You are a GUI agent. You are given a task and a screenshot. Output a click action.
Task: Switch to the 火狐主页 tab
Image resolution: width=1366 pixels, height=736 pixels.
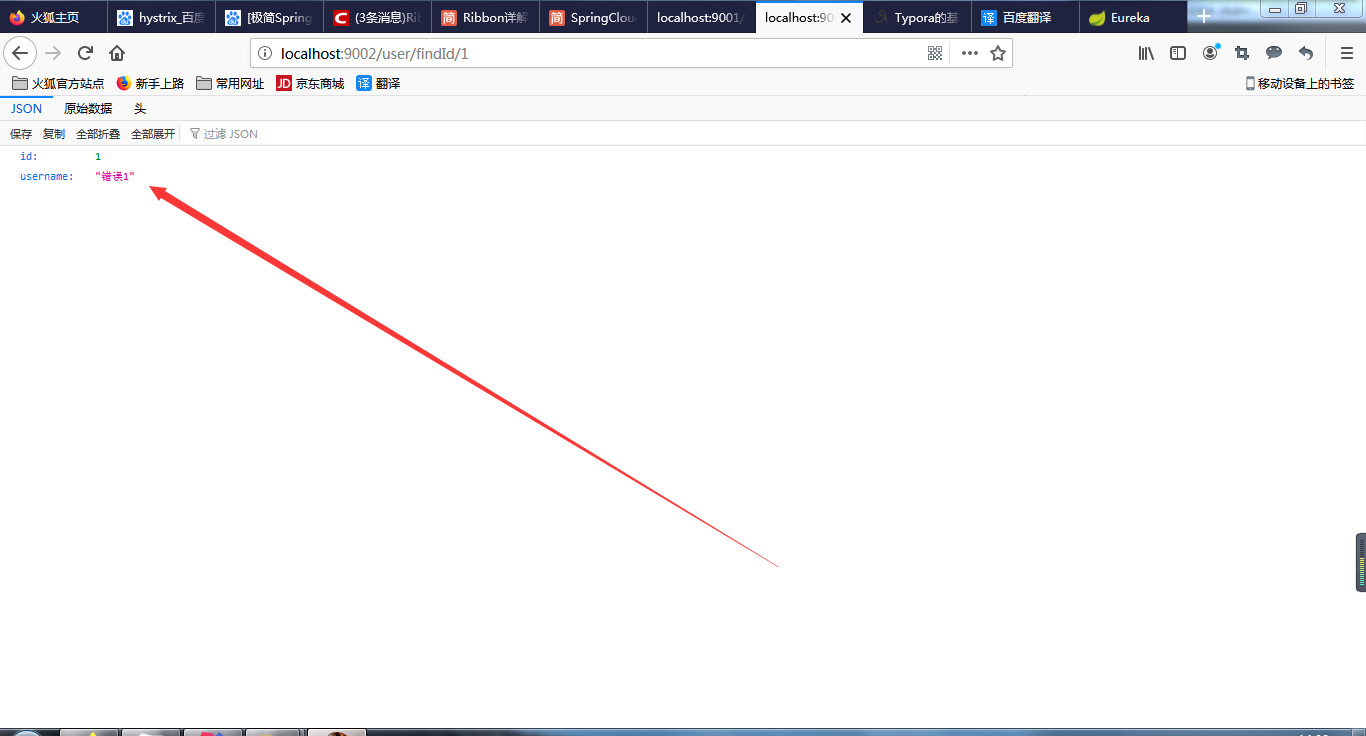tap(54, 18)
